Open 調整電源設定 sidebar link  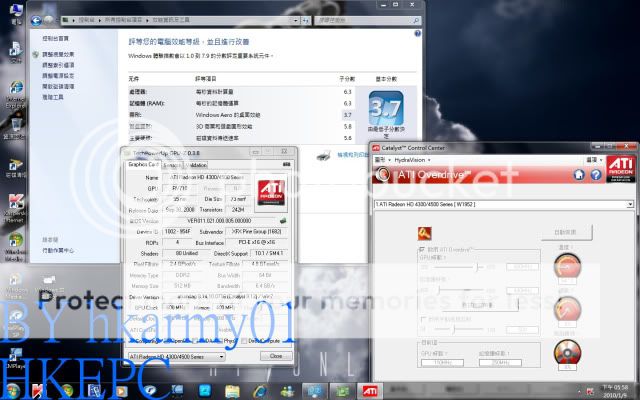58,76
